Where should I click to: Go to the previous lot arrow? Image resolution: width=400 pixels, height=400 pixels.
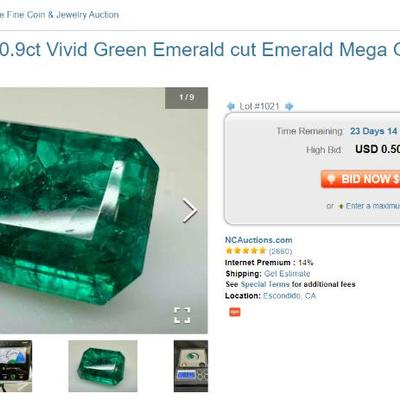(231, 106)
